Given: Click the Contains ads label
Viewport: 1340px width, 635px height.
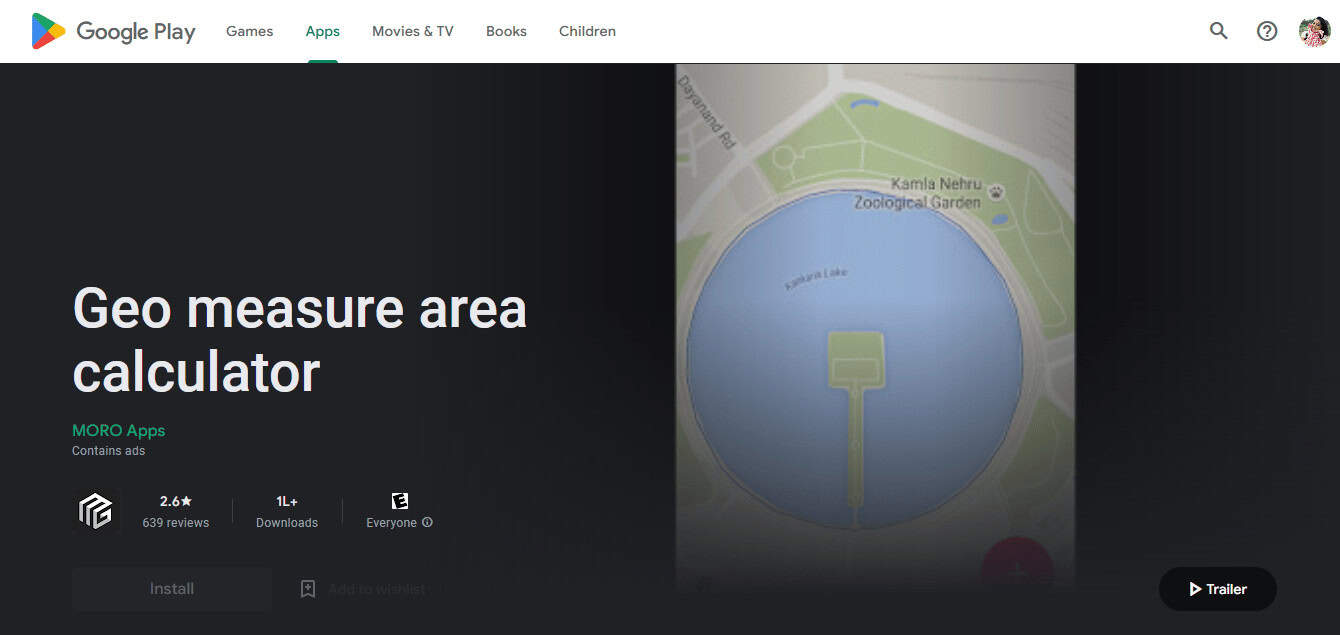Looking at the screenshot, I should click(x=108, y=451).
